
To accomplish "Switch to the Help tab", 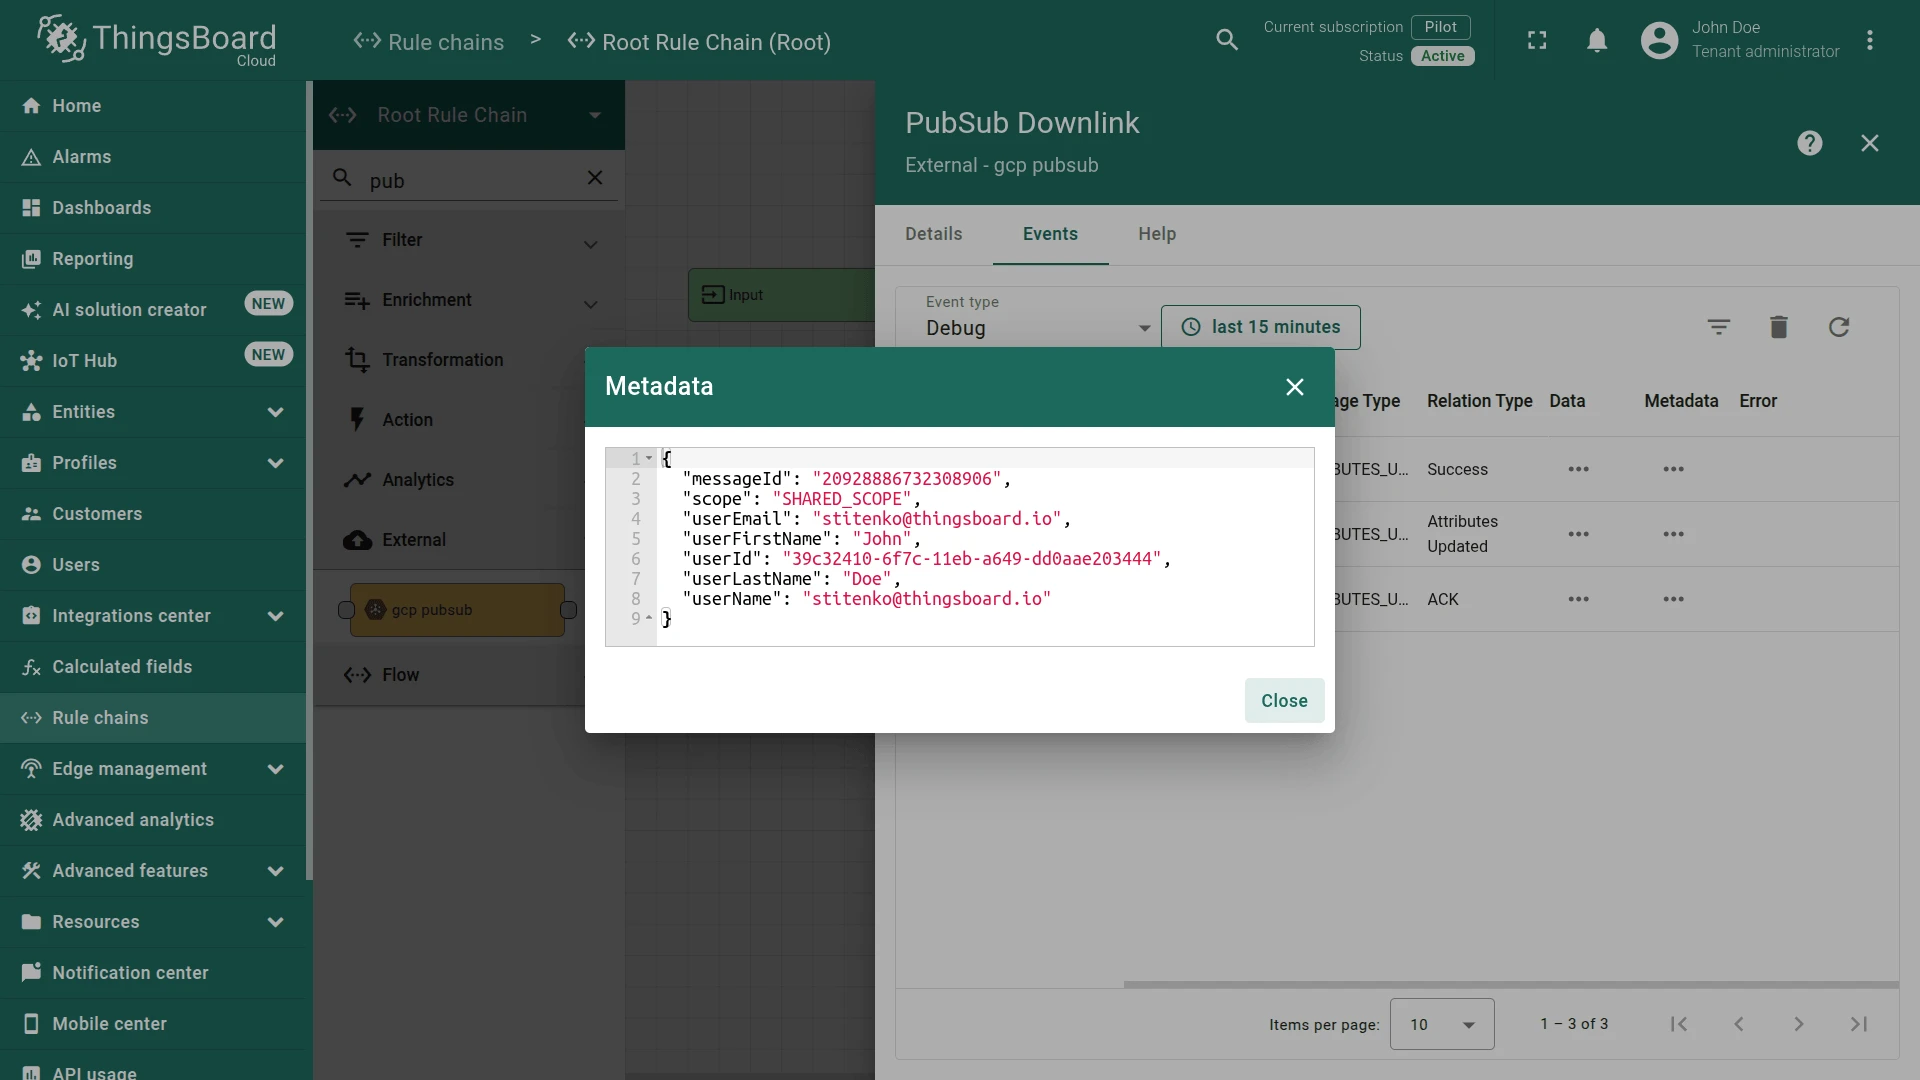I will [1157, 234].
